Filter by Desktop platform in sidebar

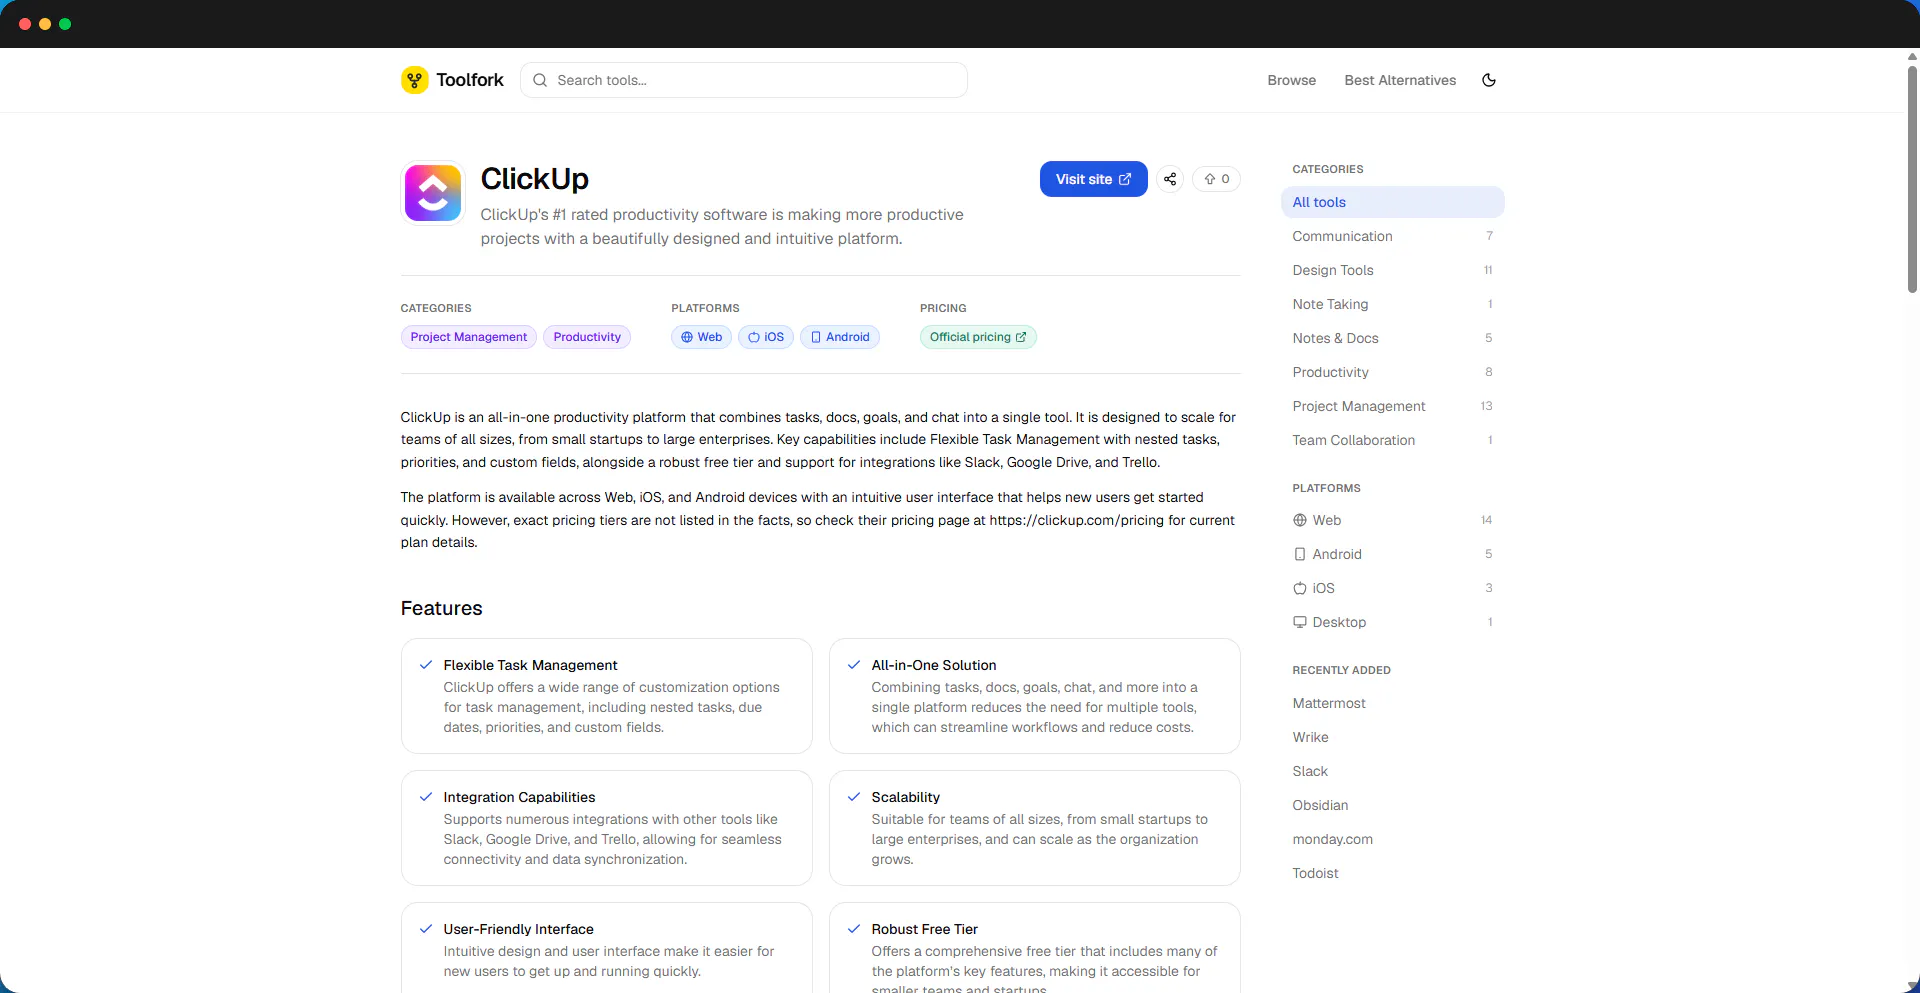[x=1392, y=622]
